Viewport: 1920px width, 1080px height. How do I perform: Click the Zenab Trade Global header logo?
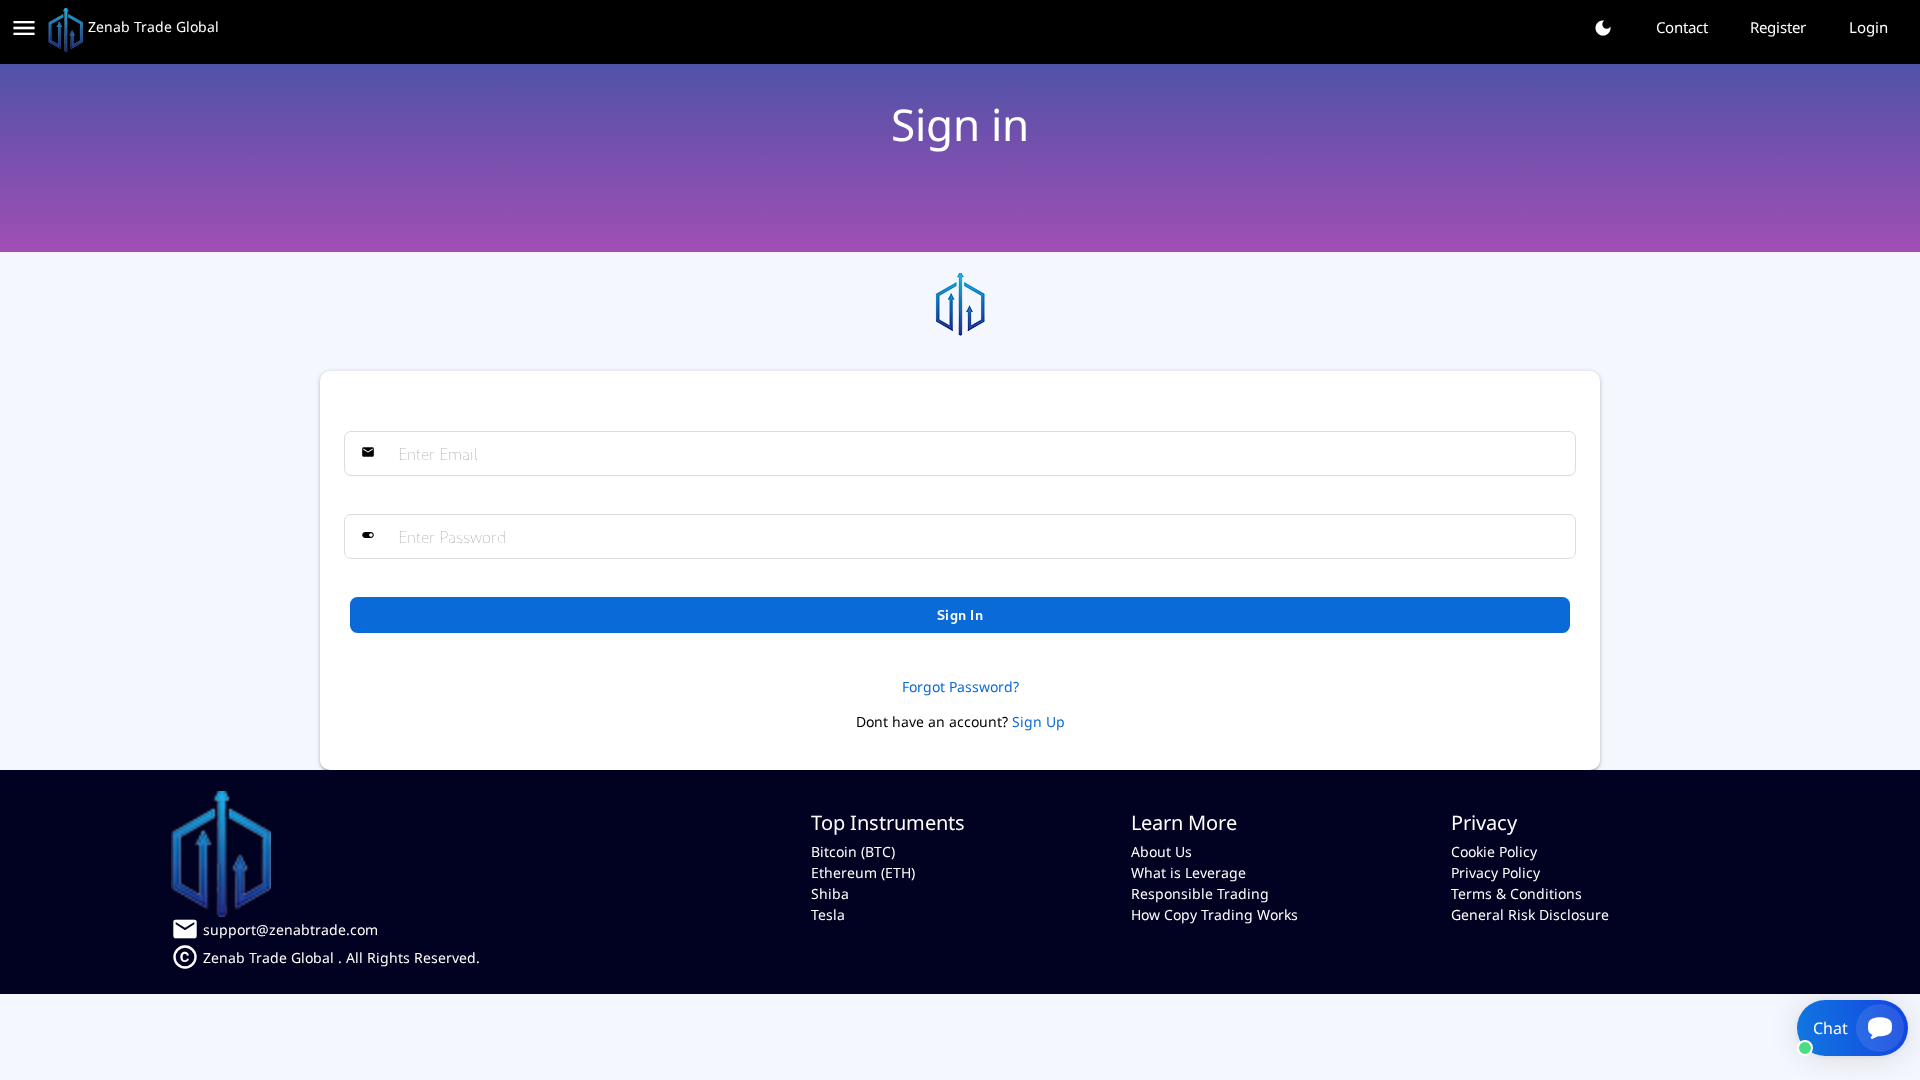133,28
